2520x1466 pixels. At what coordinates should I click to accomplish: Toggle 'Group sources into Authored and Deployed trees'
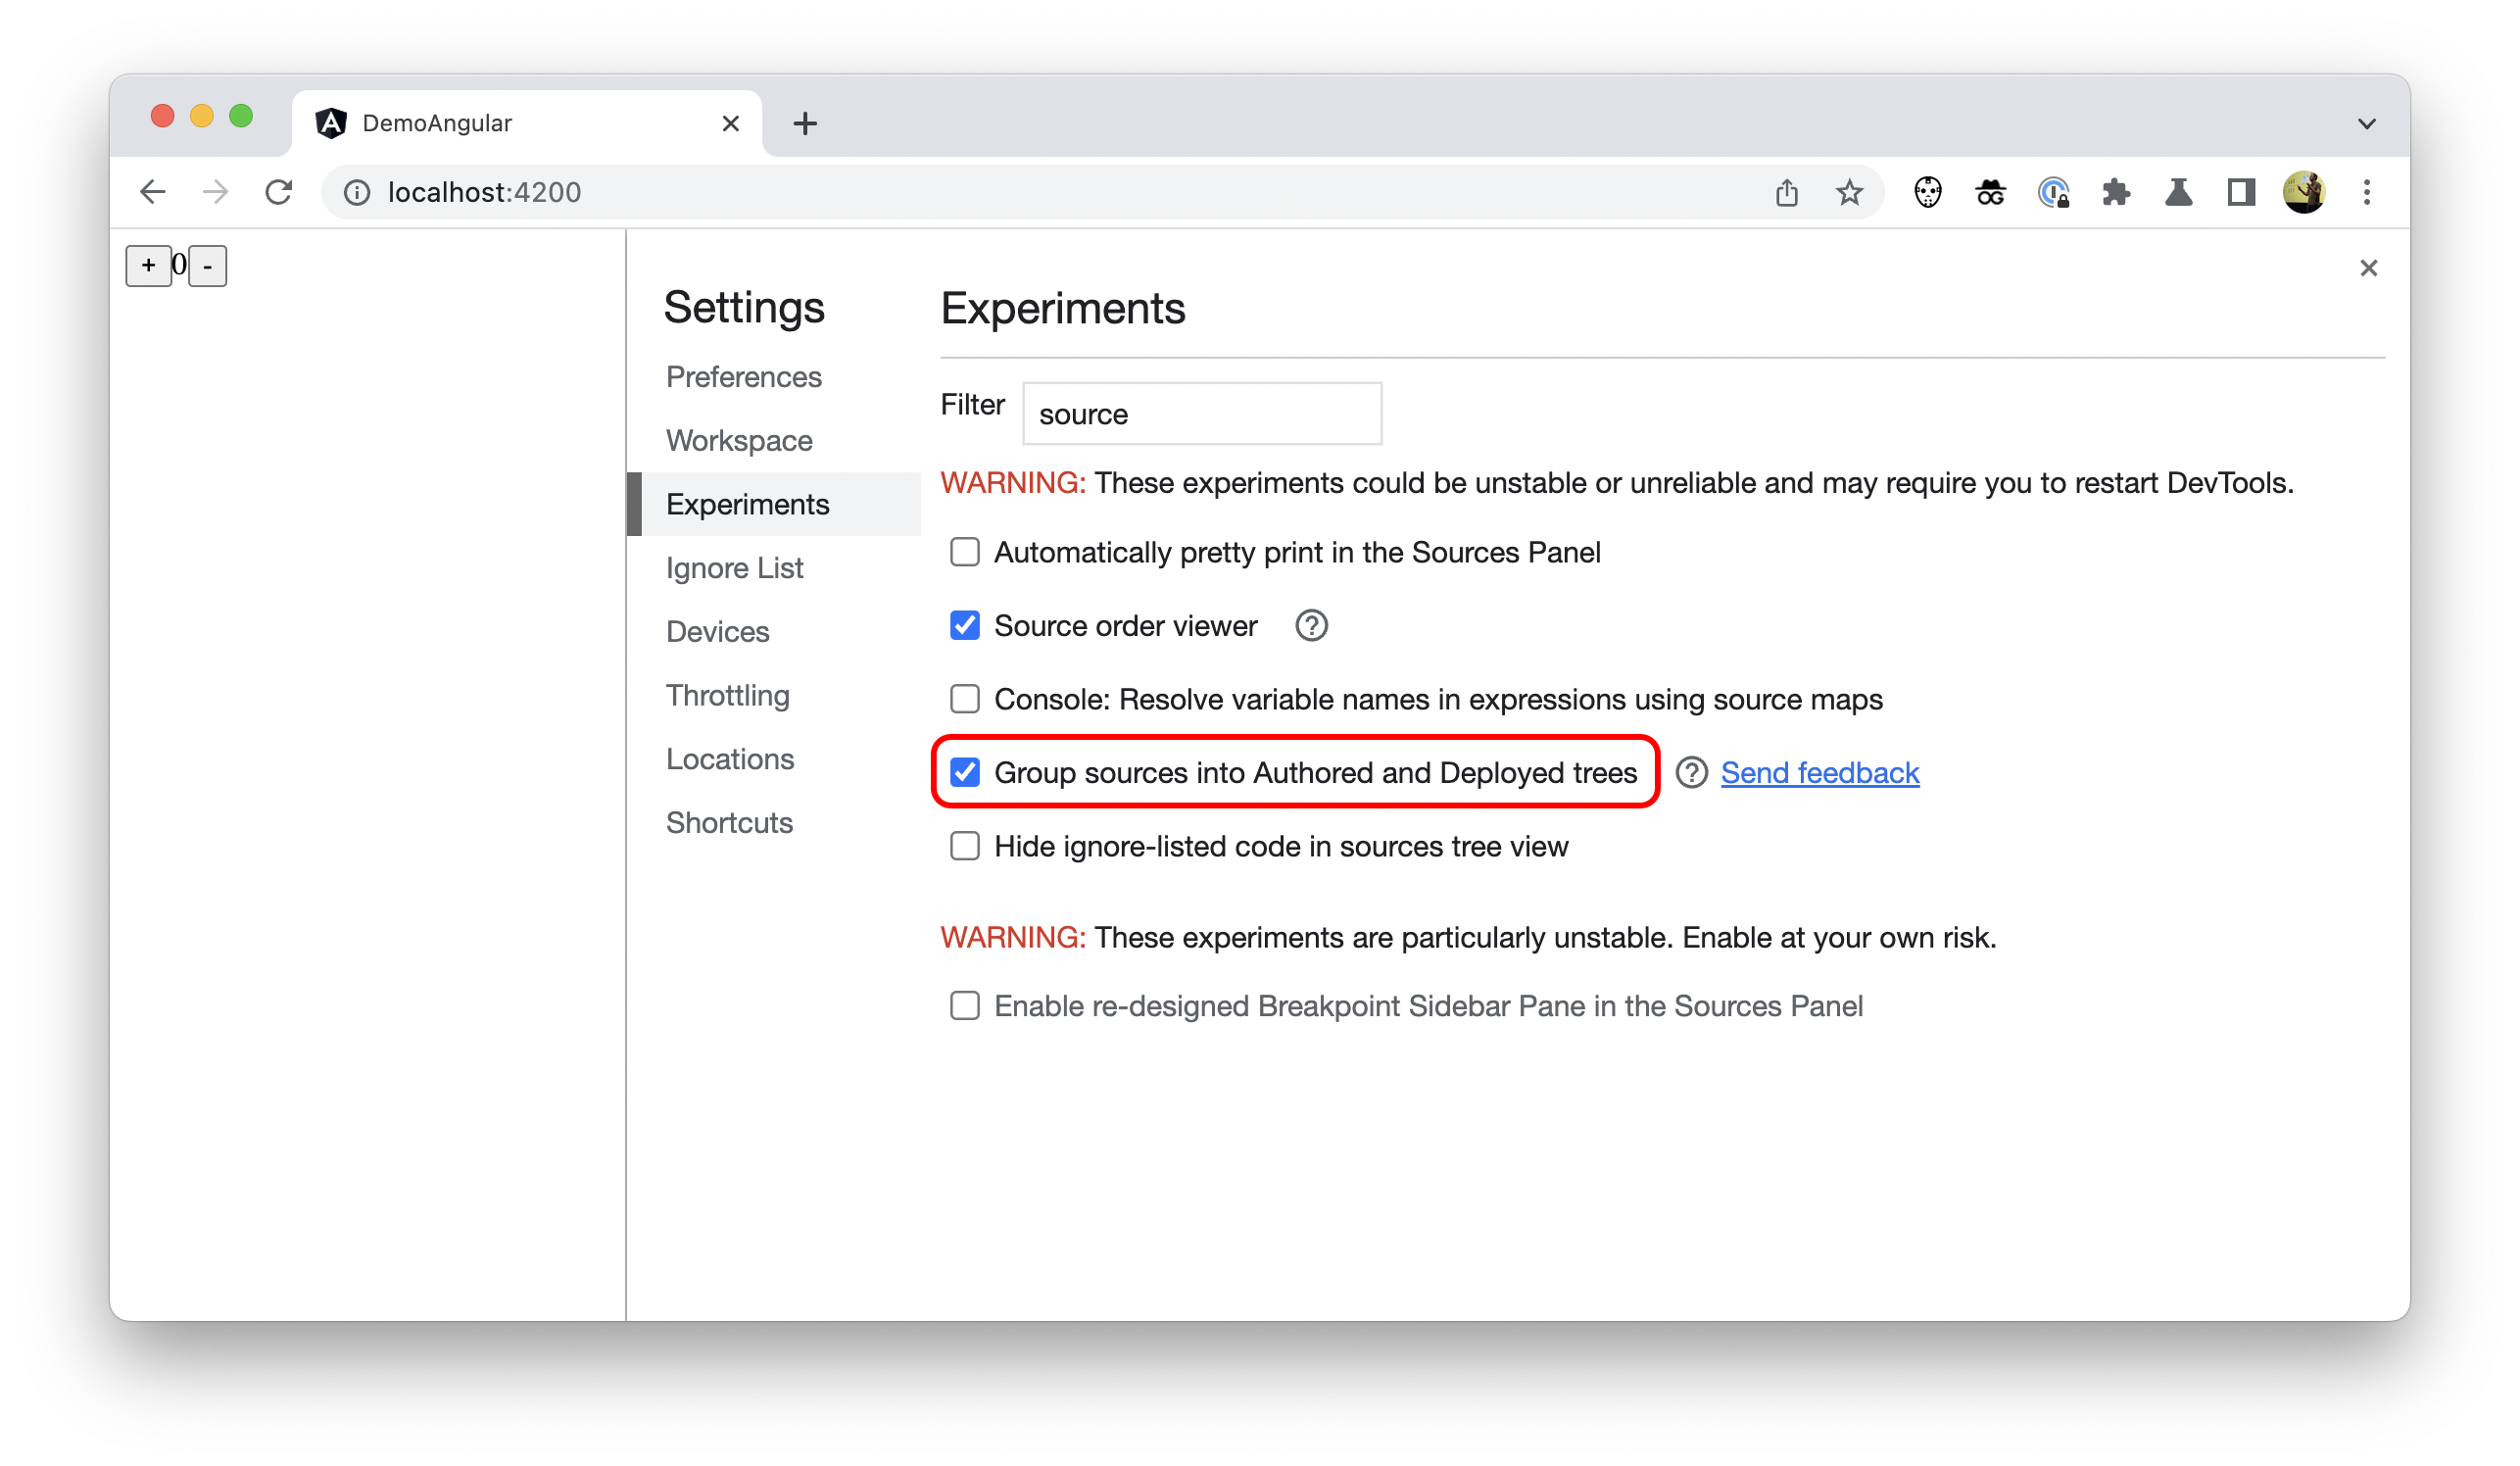click(x=964, y=771)
